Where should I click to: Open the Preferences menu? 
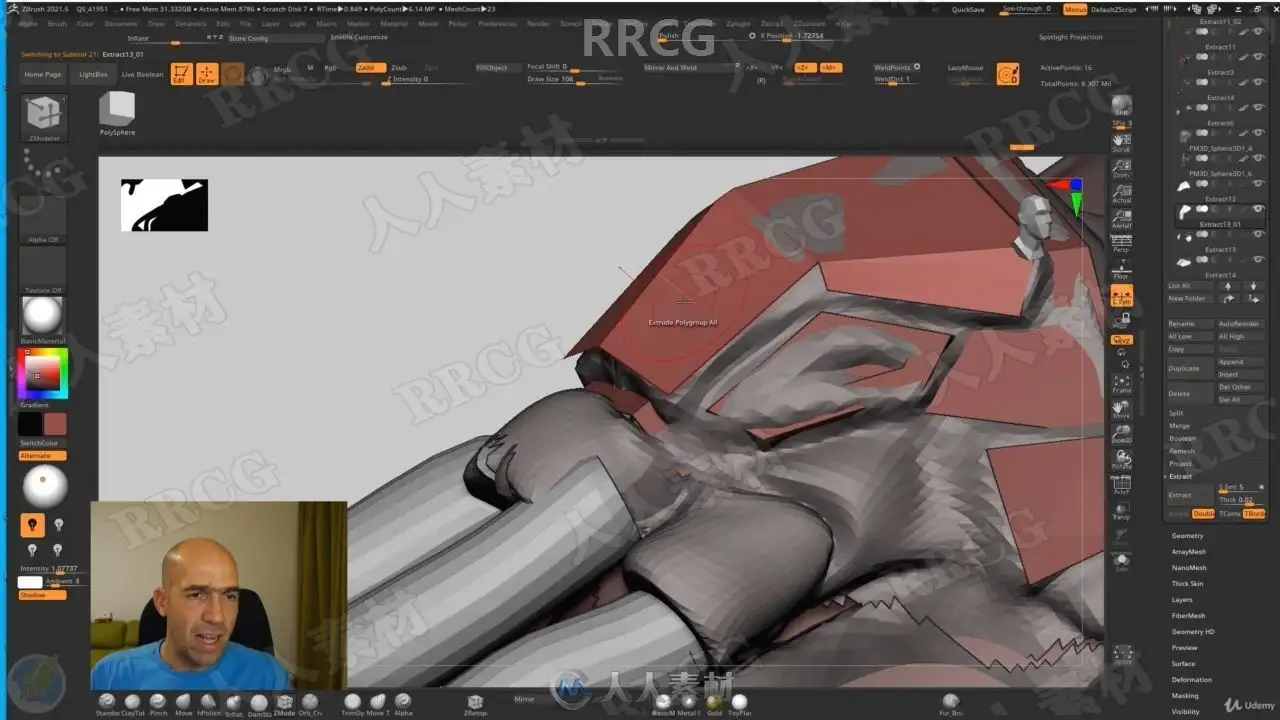[x=497, y=23]
